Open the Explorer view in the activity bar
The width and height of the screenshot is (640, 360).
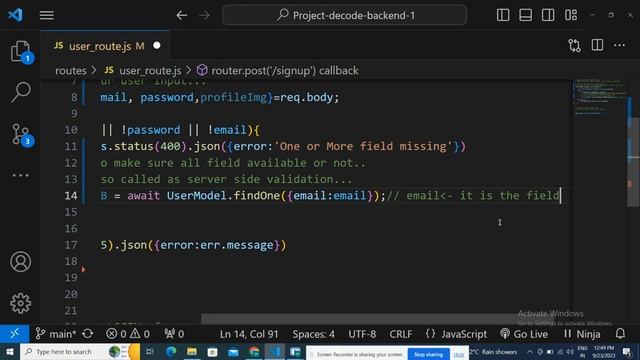coord(20,52)
